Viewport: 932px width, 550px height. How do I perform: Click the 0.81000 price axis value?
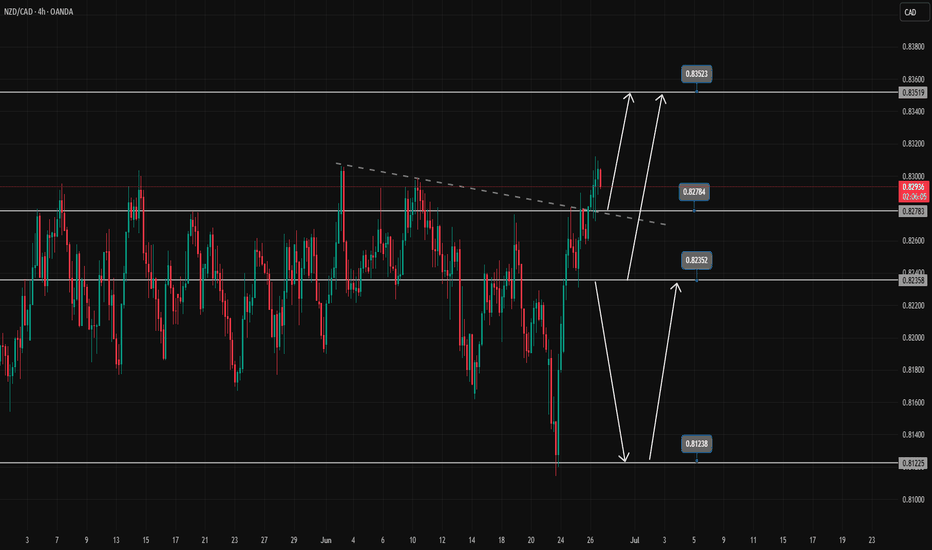[x=913, y=499]
